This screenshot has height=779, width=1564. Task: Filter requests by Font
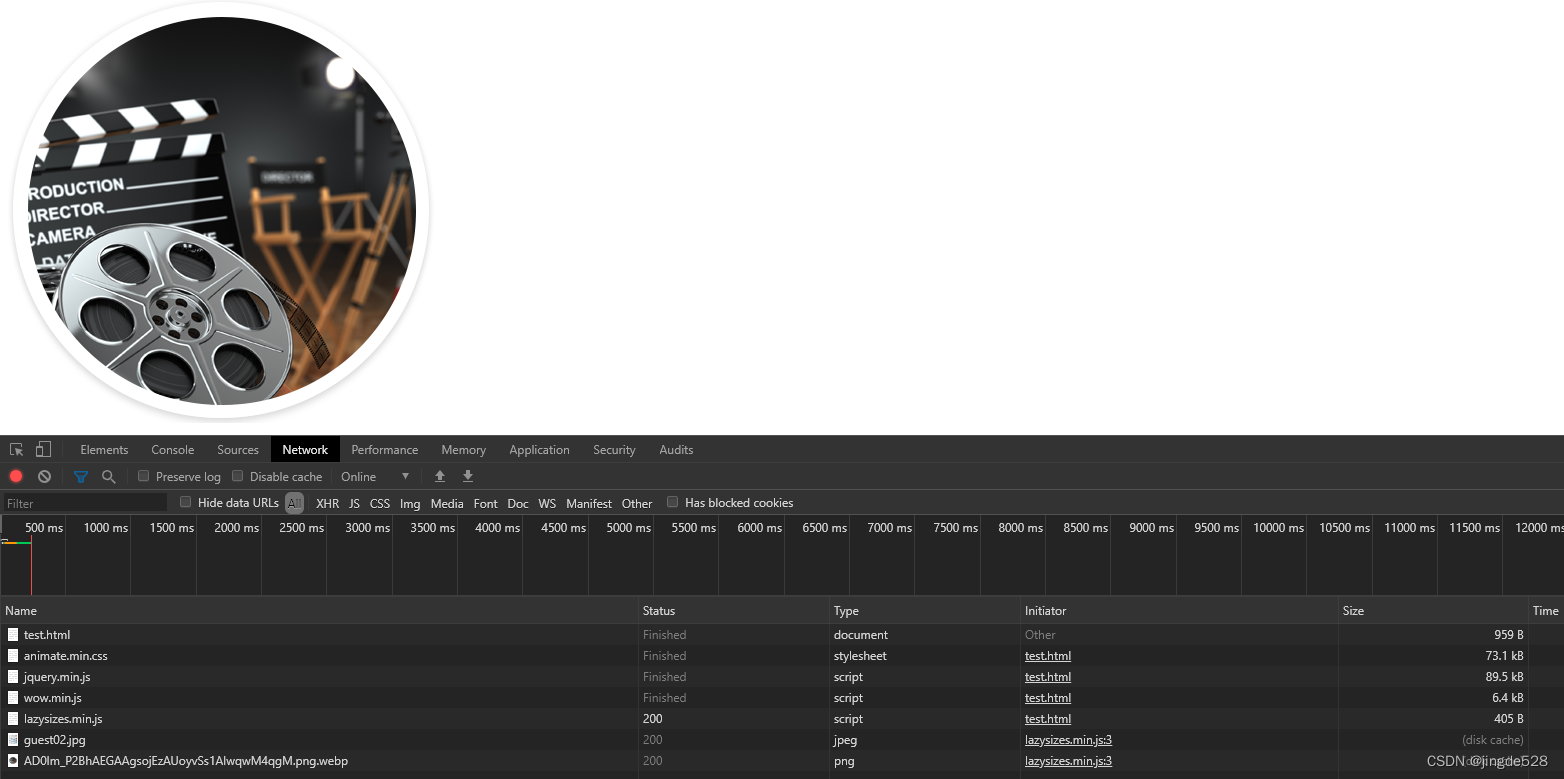tap(486, 503)
